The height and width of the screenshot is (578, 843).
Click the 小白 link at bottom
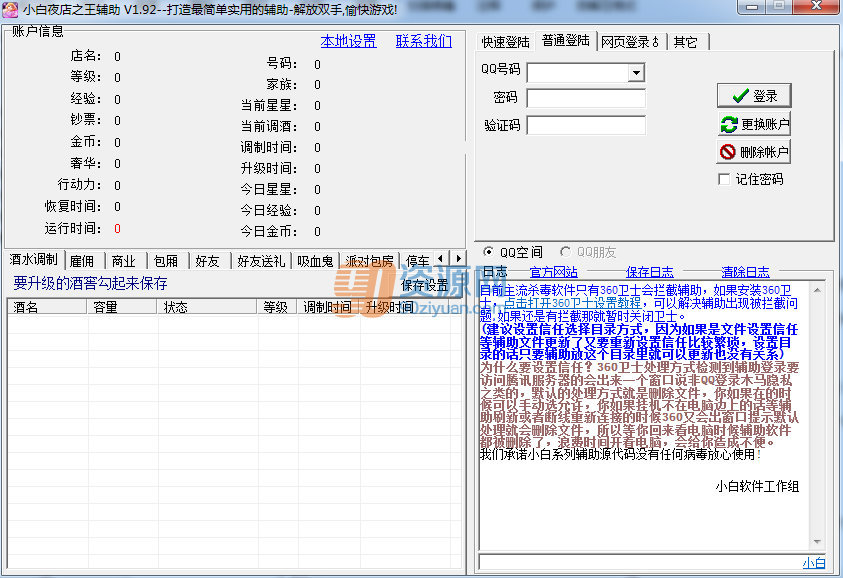[813, 563]
